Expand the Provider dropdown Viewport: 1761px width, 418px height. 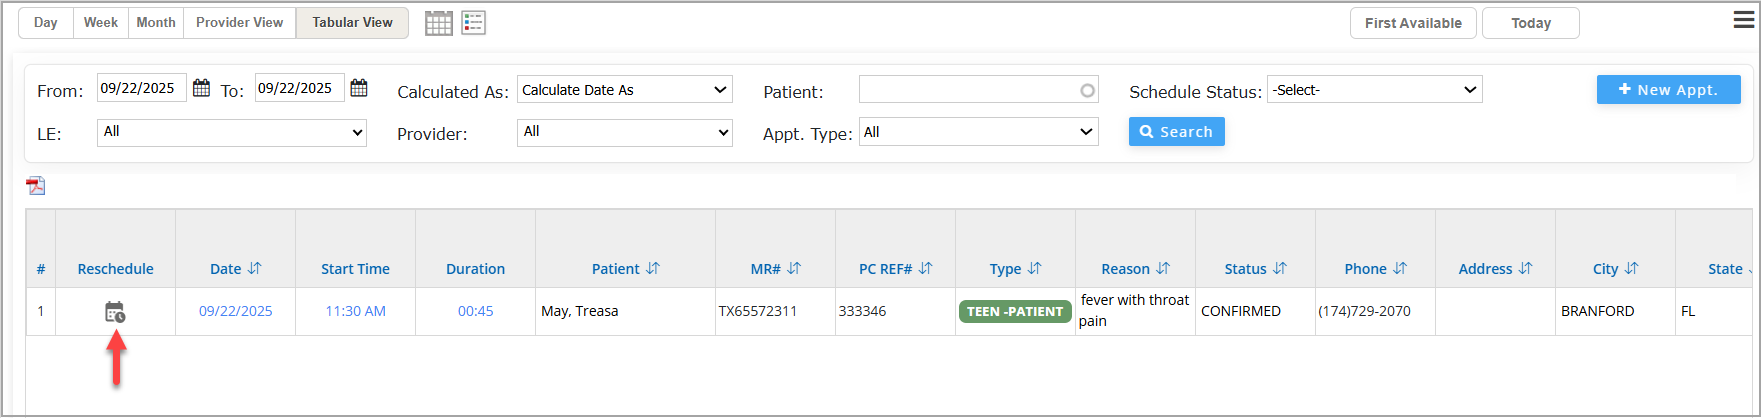coord(625,131)
